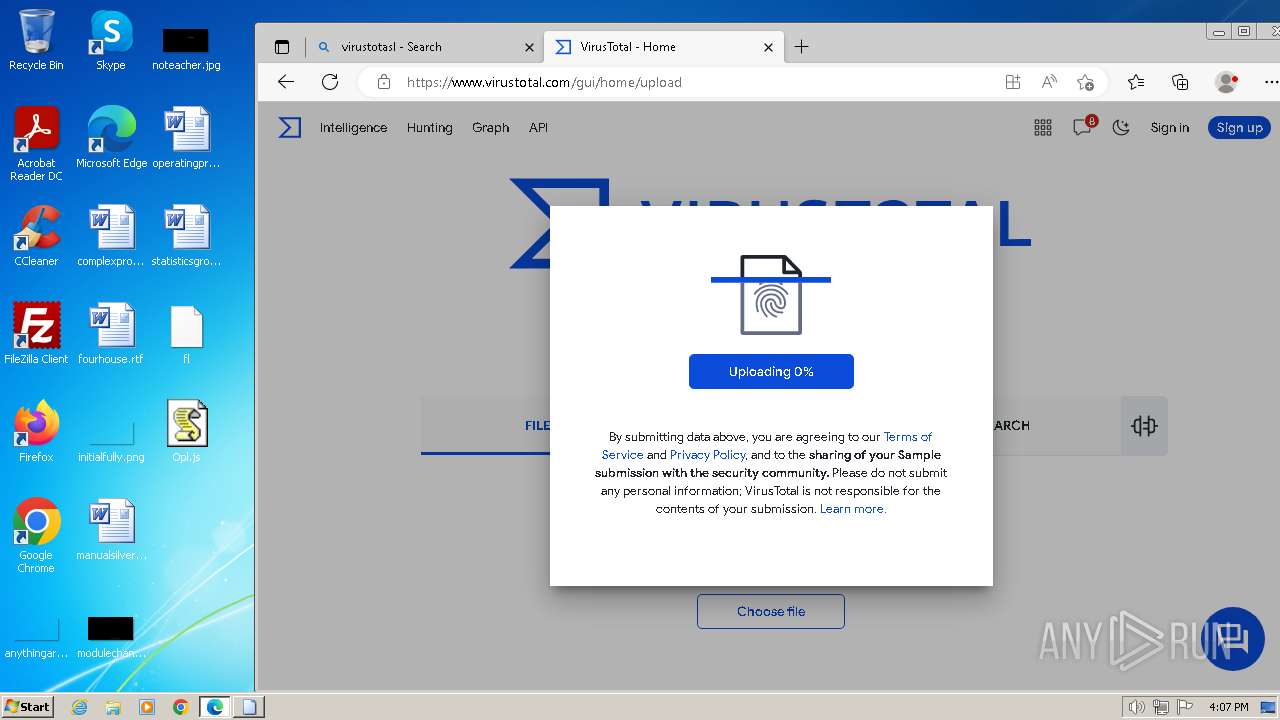Open Opl.js script file on desktop
The height and width of the screenshot is (720, 1280).
(186, 432)
